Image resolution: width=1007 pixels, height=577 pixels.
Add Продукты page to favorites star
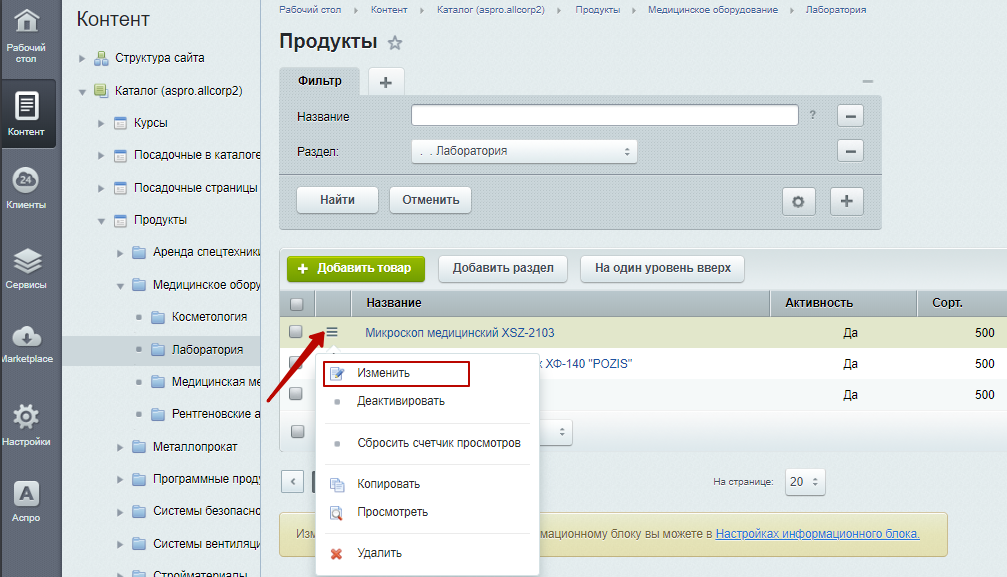[394, 43]
